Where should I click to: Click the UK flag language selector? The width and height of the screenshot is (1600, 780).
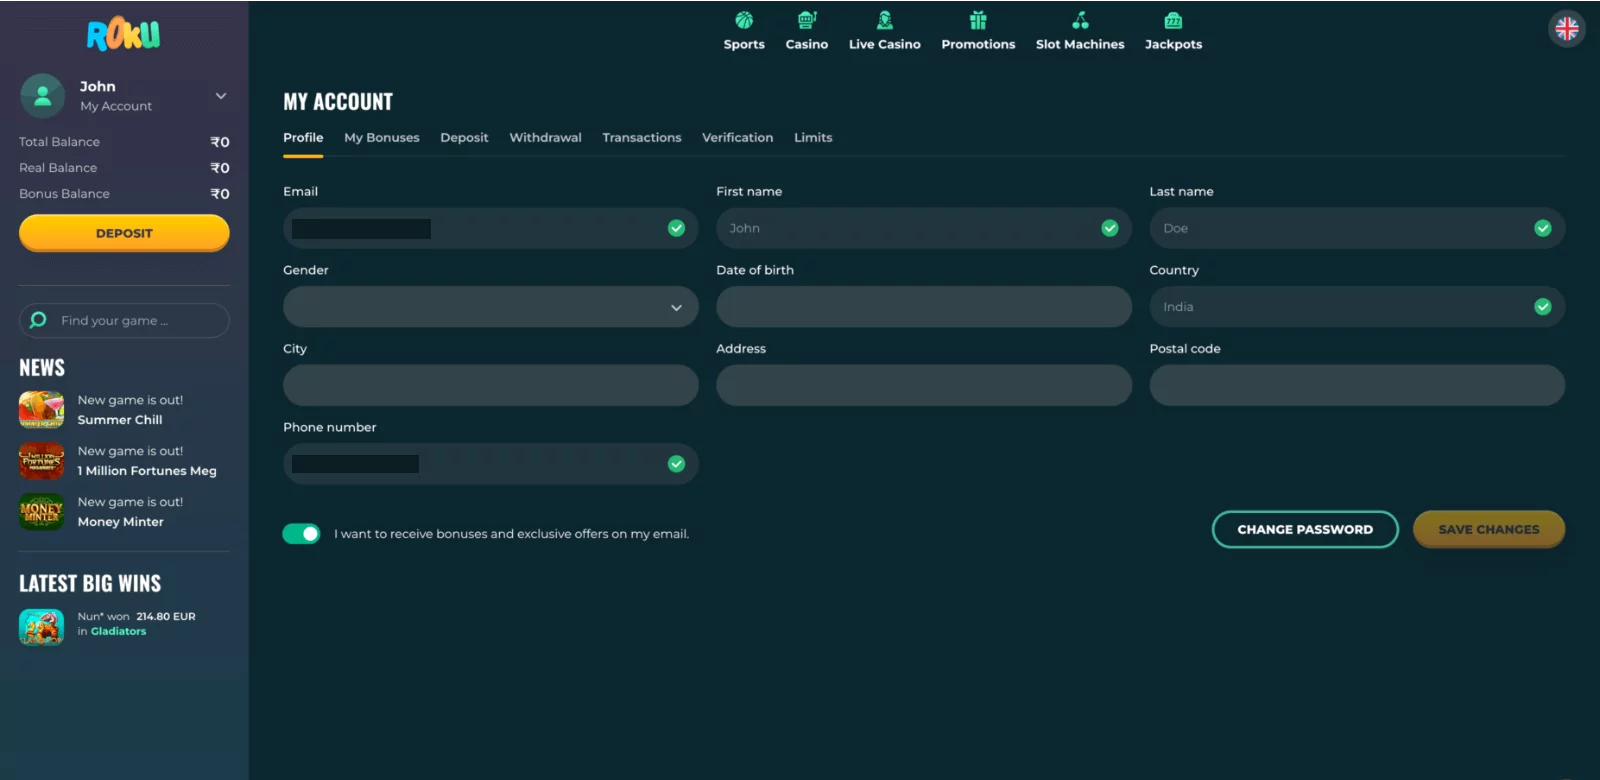point(1567,29)
